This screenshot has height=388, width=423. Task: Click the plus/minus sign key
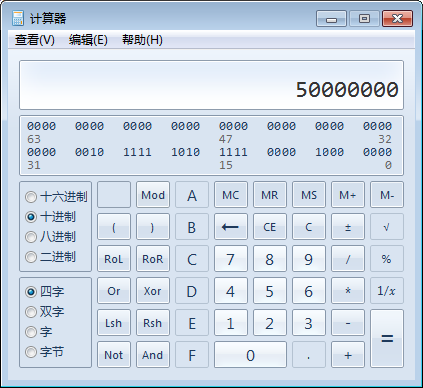[x=348, y=227]
